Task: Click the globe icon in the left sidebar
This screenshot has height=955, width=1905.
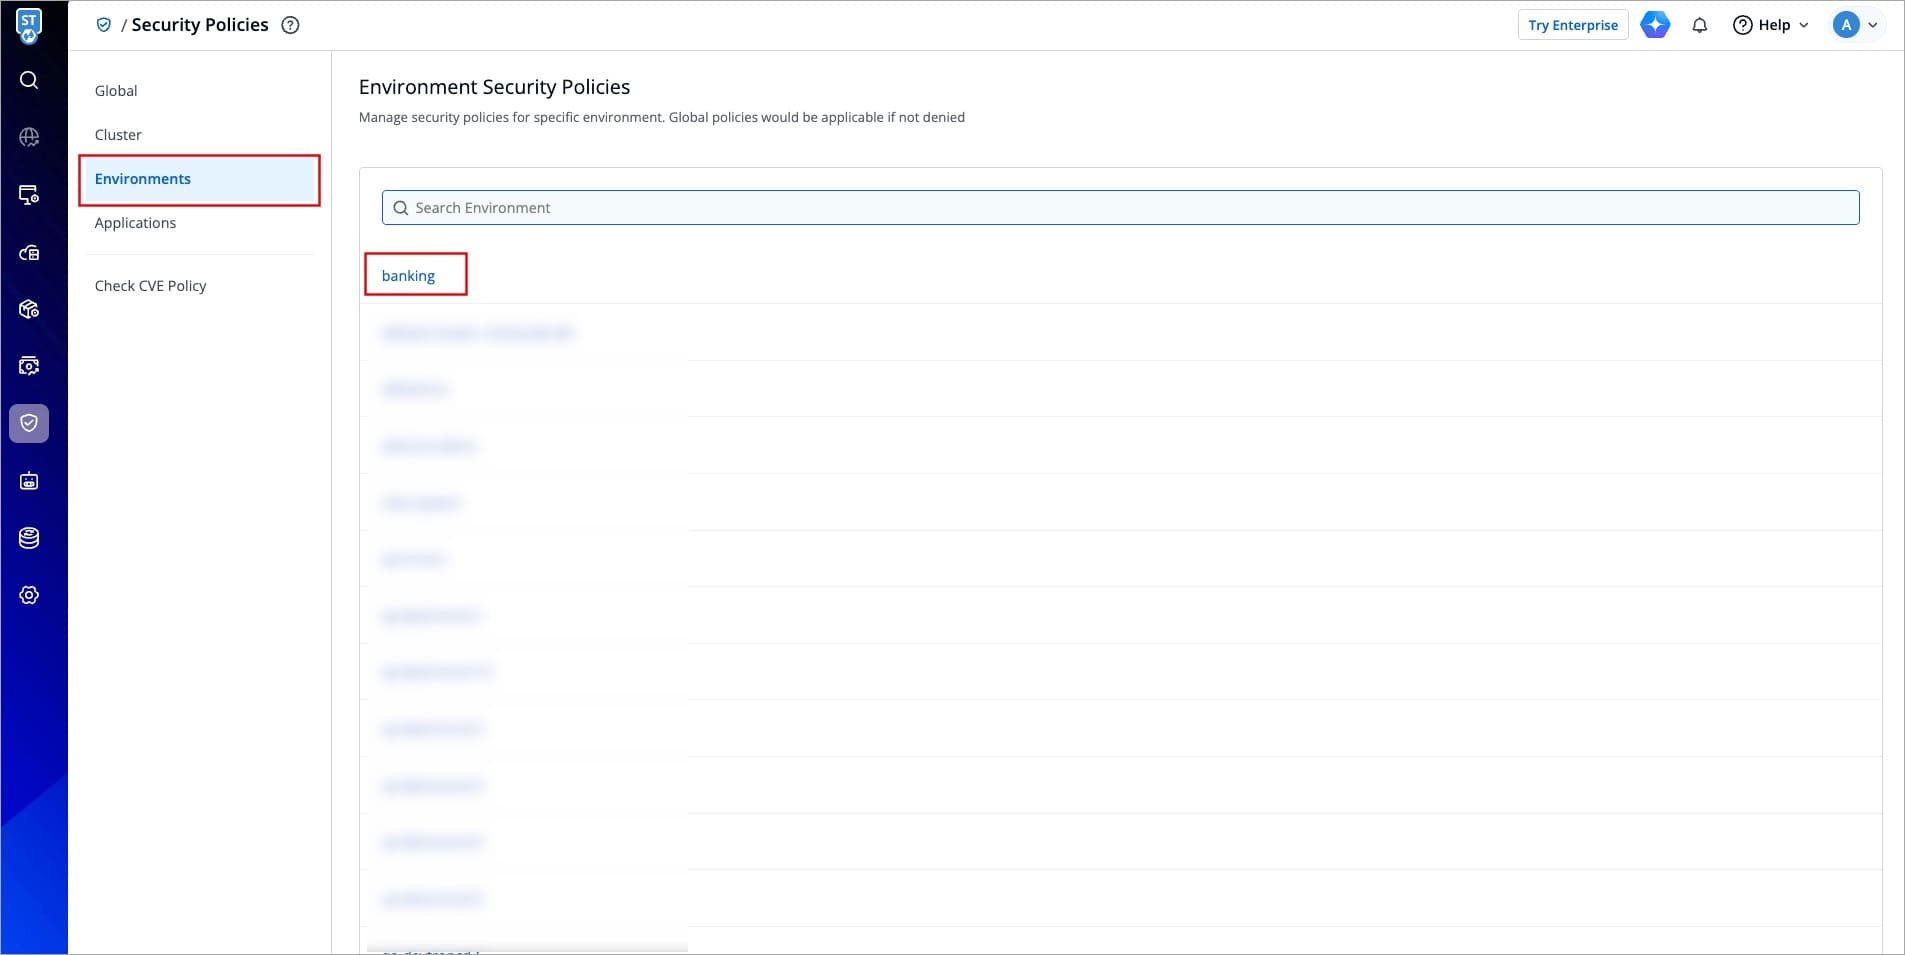Action: [29, 137]
